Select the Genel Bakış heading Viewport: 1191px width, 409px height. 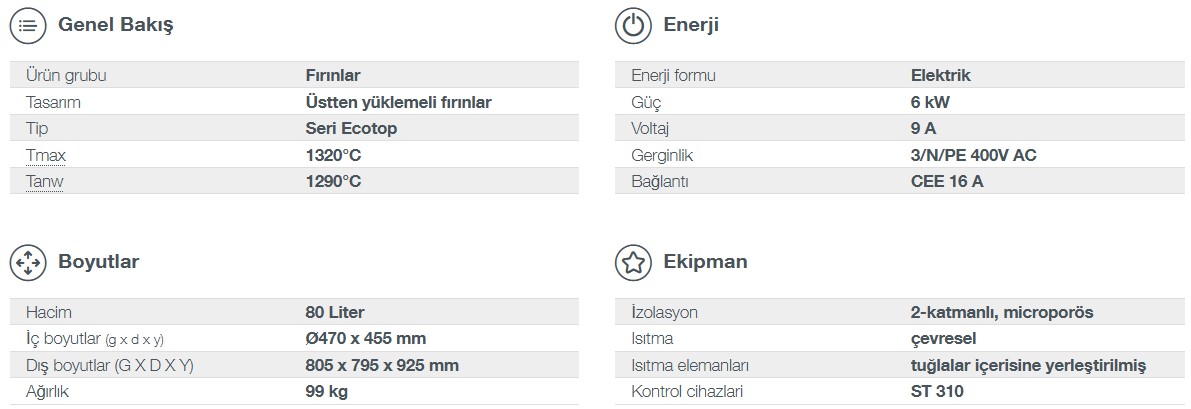(x=115, y=25)
